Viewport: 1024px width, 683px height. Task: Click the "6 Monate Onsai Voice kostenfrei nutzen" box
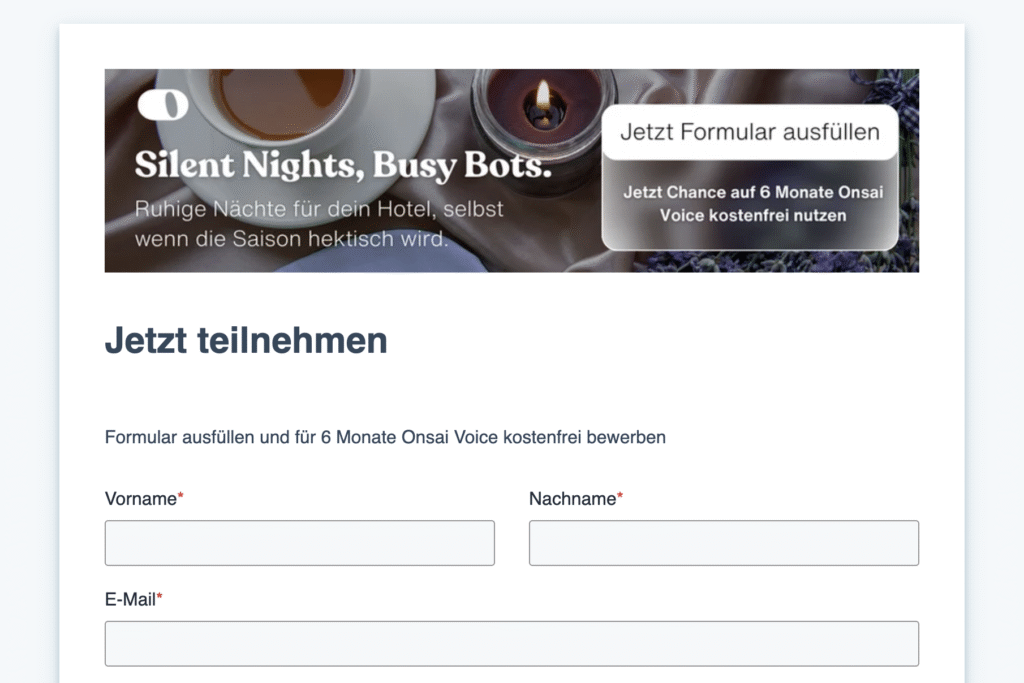click(753, 204)
